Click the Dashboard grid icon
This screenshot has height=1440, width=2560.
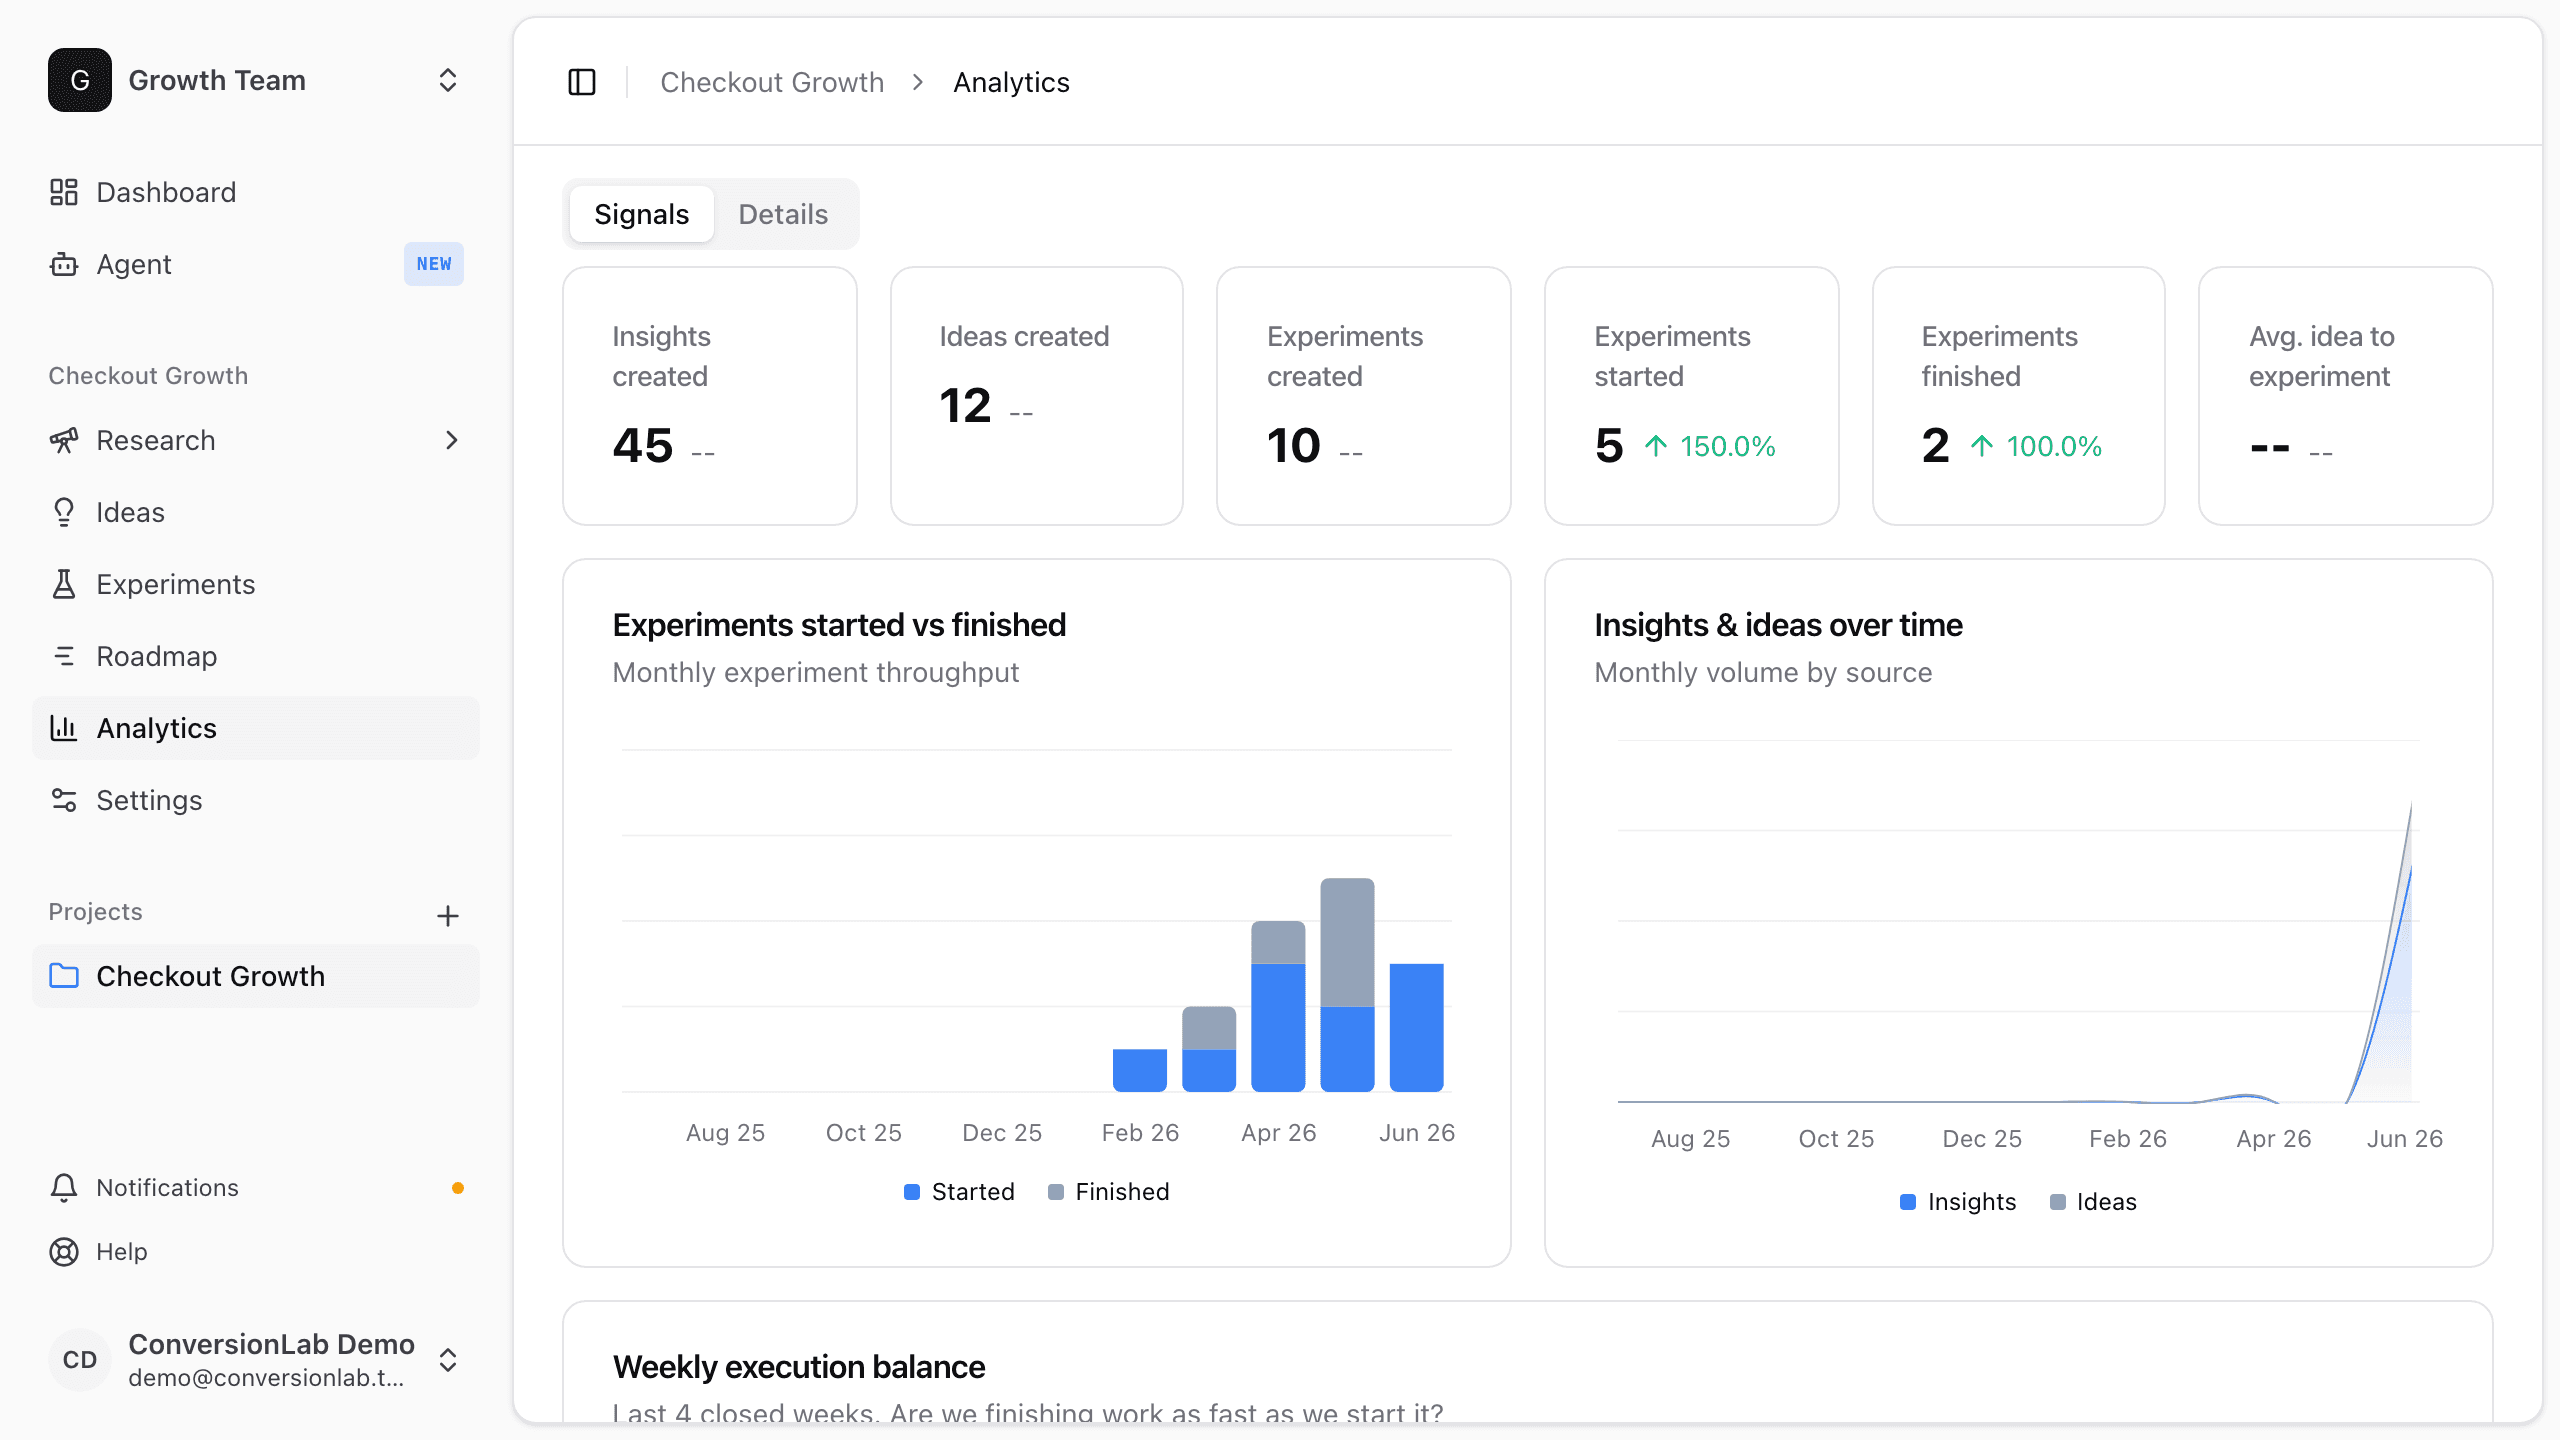click(x=64, y=192)
